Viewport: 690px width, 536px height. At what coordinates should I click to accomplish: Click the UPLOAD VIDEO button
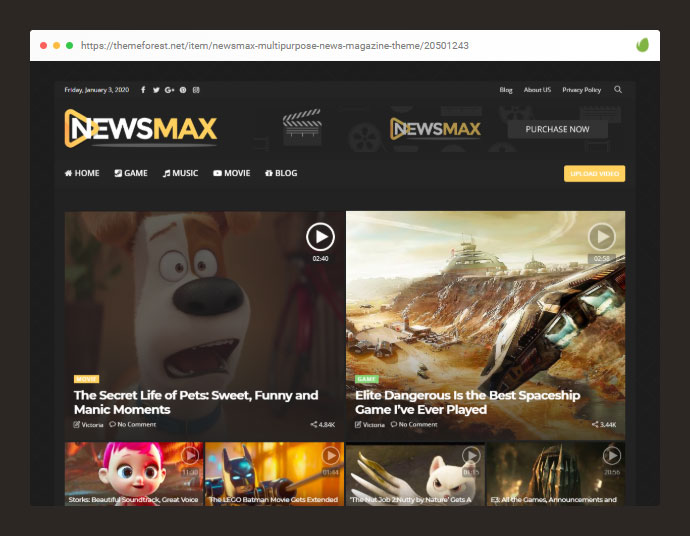(x=595, y=173)
